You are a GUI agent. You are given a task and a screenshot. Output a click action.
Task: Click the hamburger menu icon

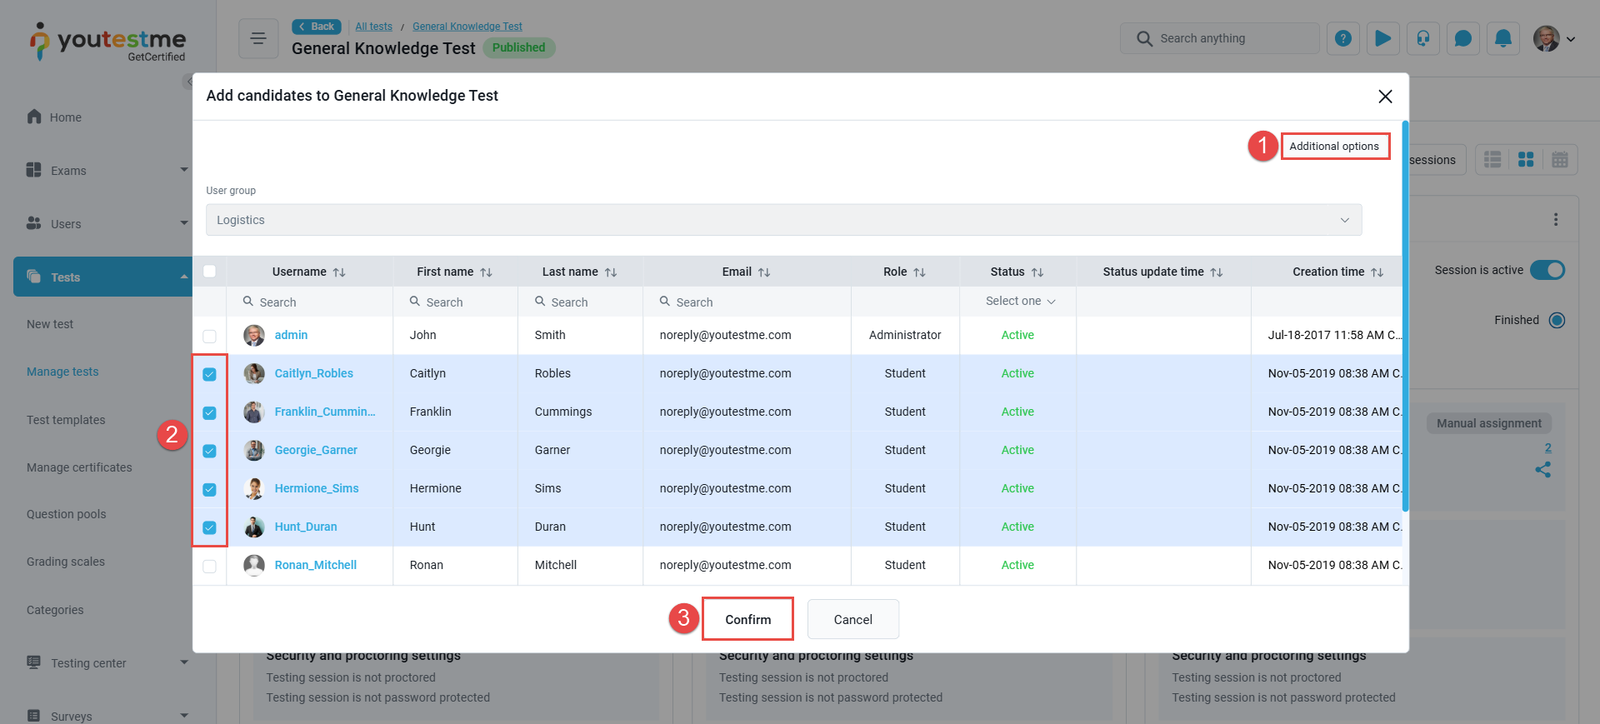click(x=258, y=39)
